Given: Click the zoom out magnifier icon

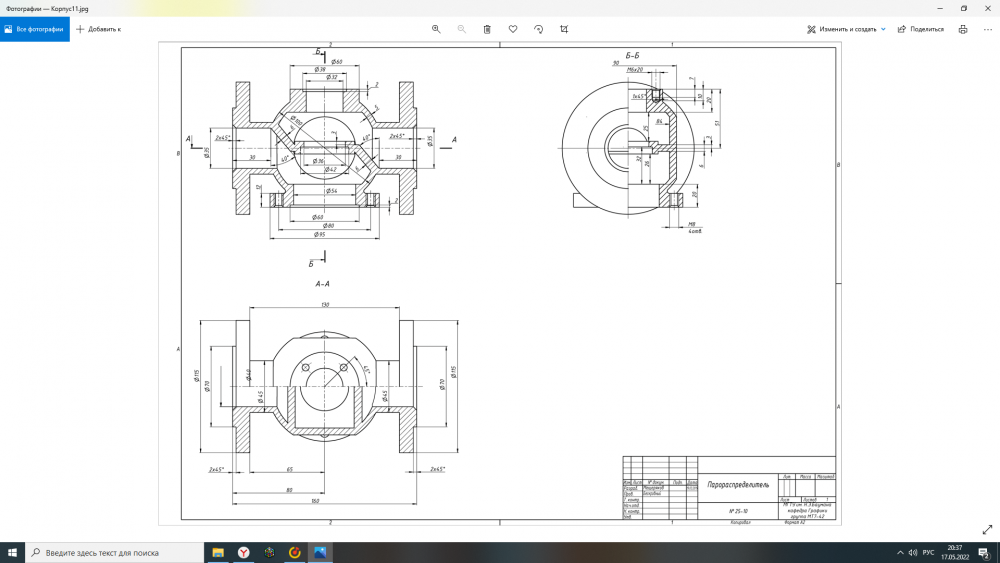Looking at the screenshot, I should coord(462,29).
